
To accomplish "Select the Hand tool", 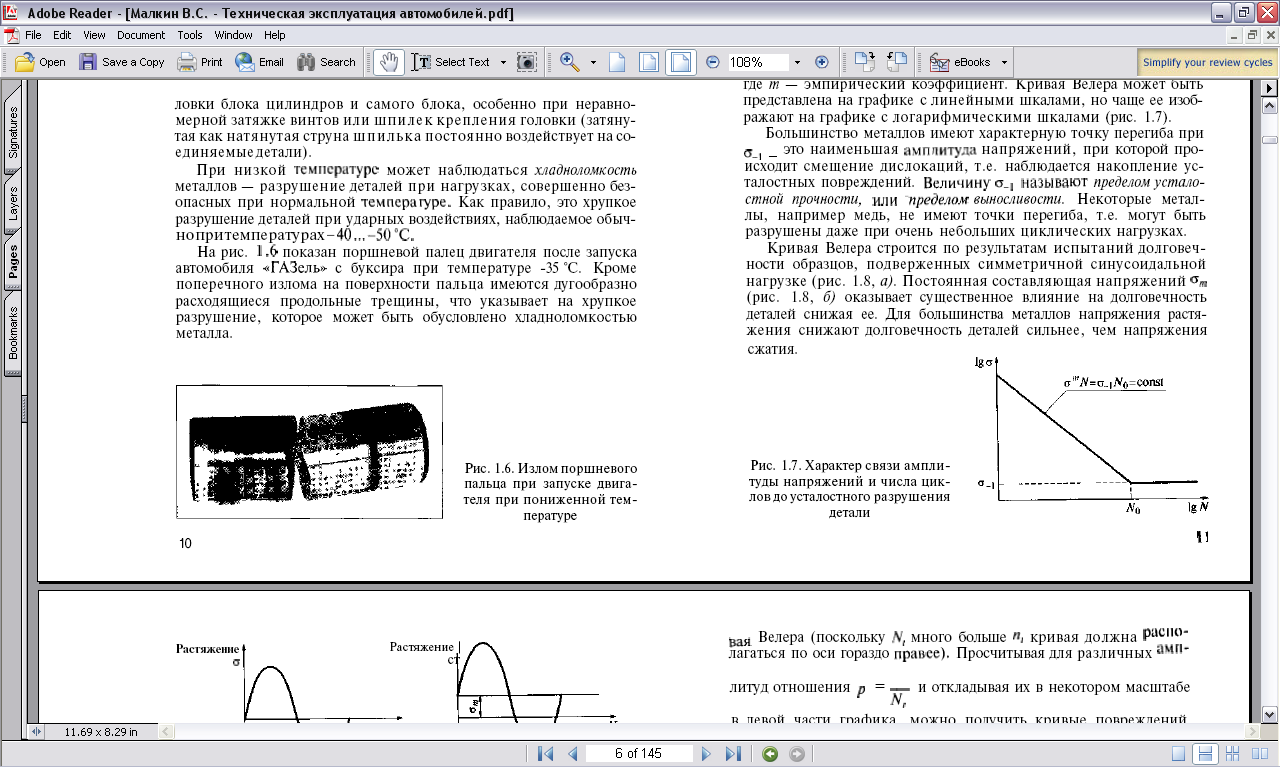I will 388,62.
